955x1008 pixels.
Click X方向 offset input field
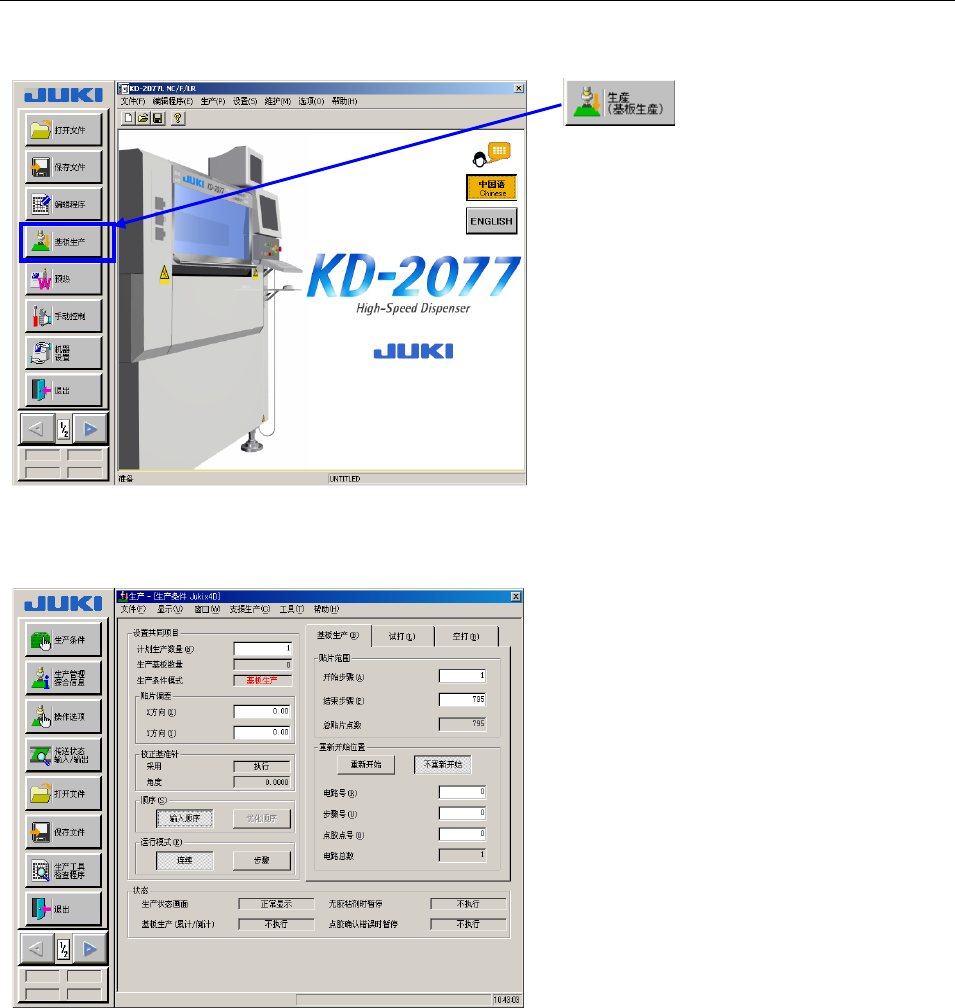coord(263,712)
